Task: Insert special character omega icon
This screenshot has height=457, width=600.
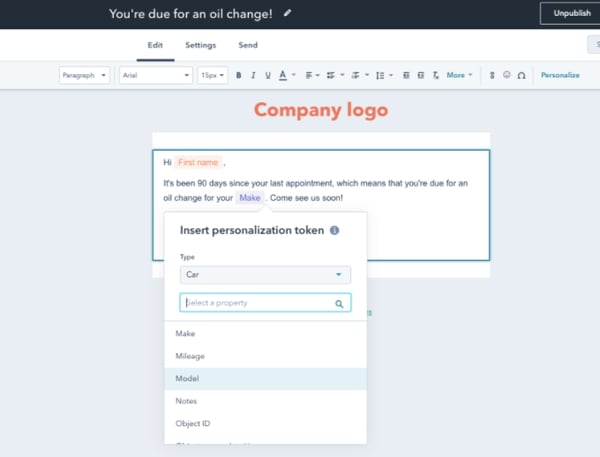Action: tap(521, 75)
